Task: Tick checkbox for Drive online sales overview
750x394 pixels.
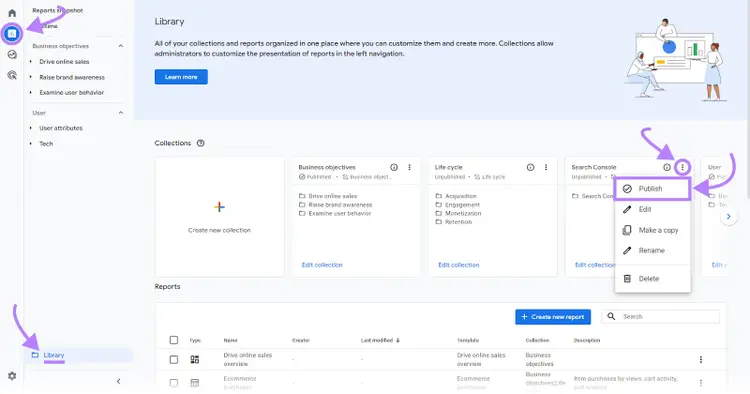Action: pyautogui.click(x=174, y=360)
